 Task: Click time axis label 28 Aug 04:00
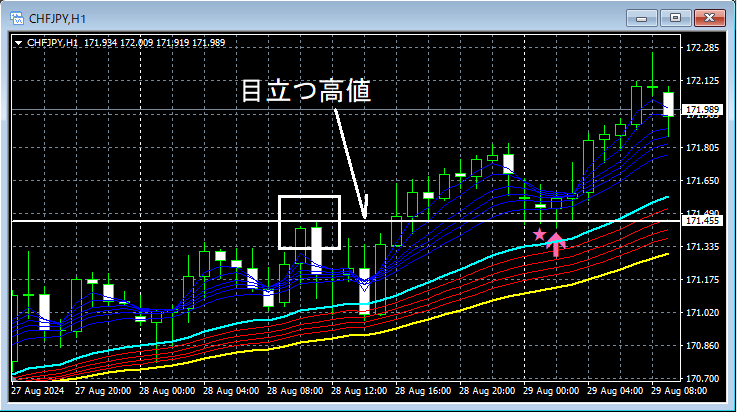point(231,391)
